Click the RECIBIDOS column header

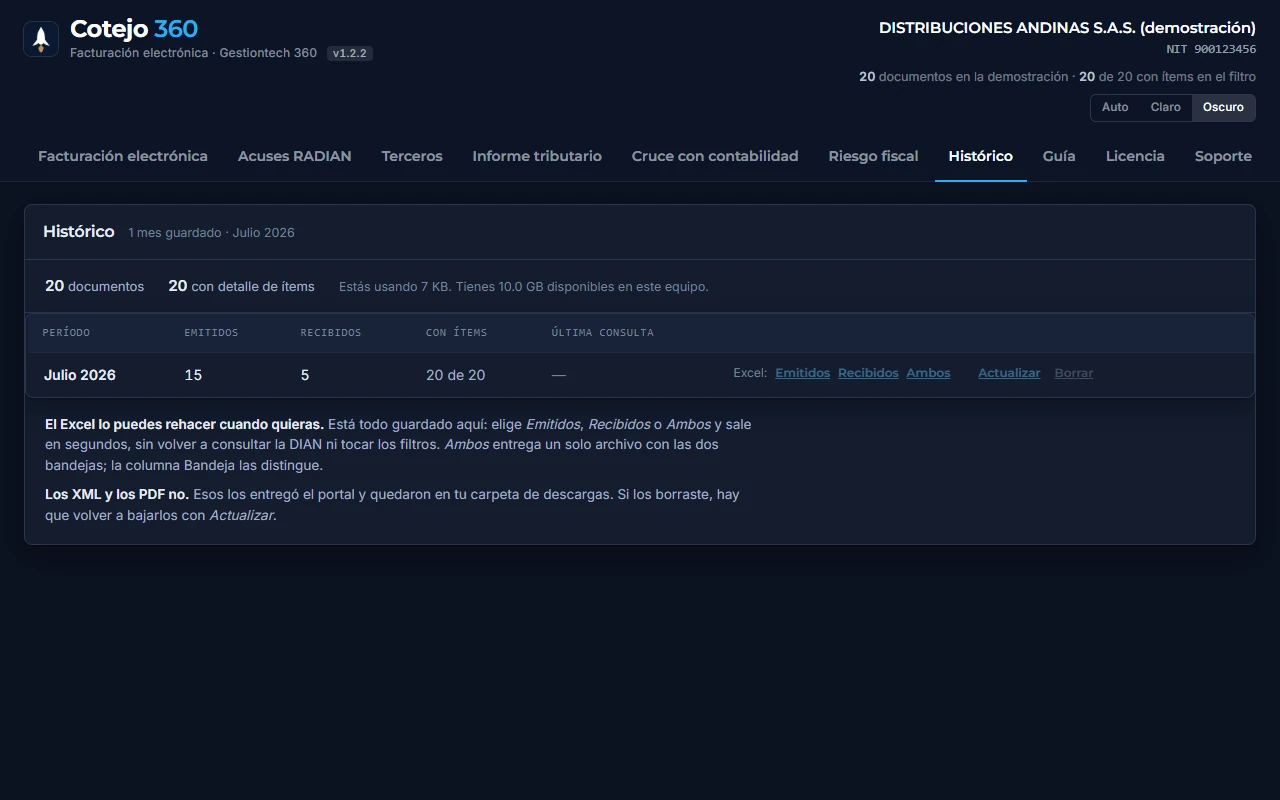tap(331, 332)
